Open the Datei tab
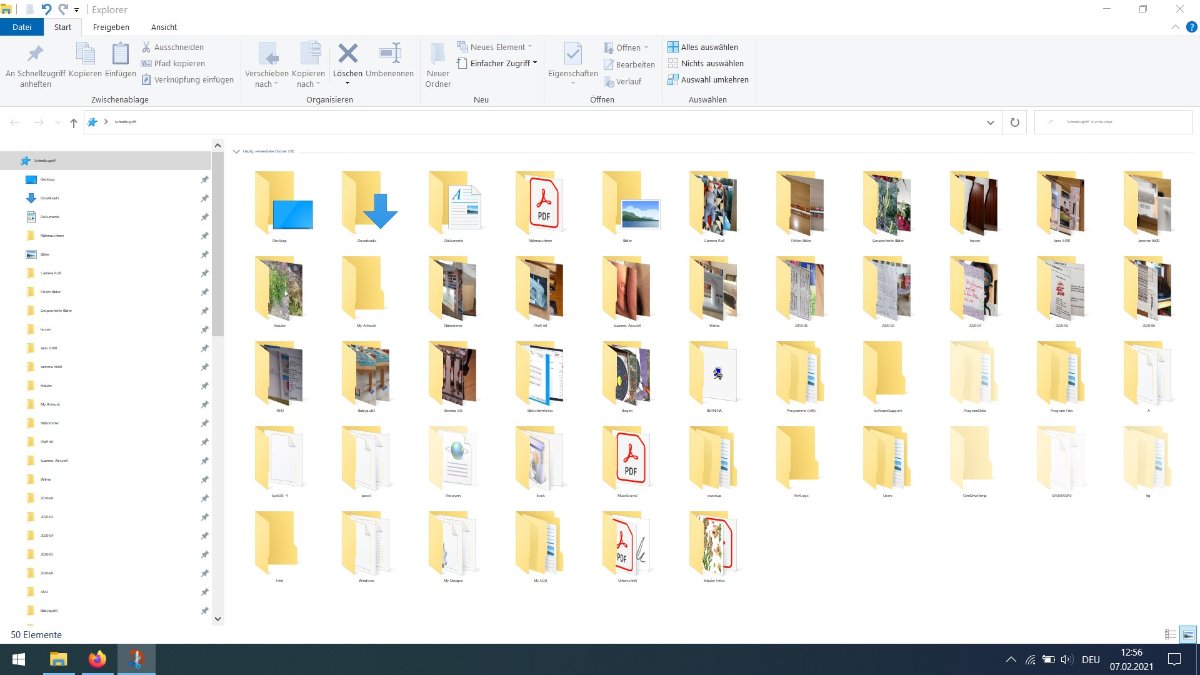The image size is (1200, 675). click(x=22, y=27)
